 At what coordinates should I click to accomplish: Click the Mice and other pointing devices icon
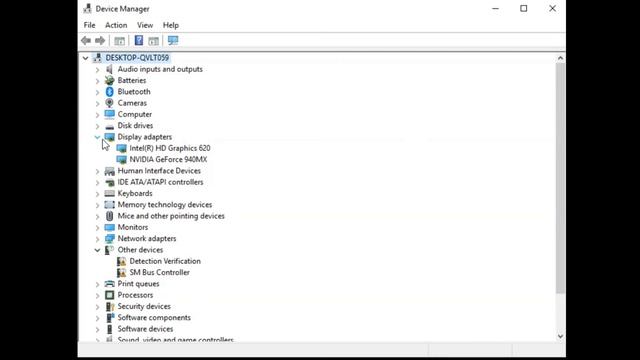click(109, 216)
